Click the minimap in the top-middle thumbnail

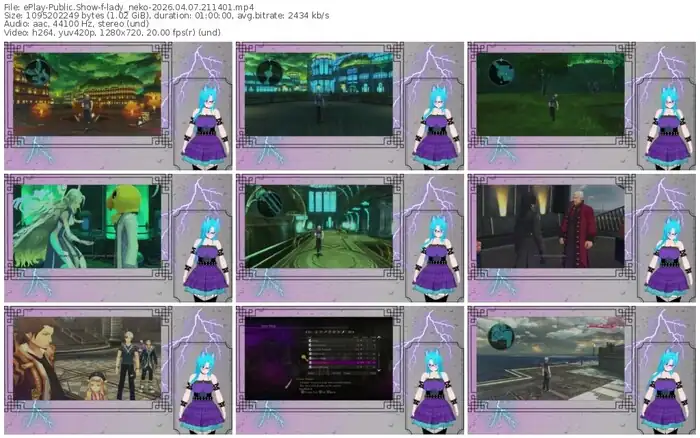coord(270,72)
